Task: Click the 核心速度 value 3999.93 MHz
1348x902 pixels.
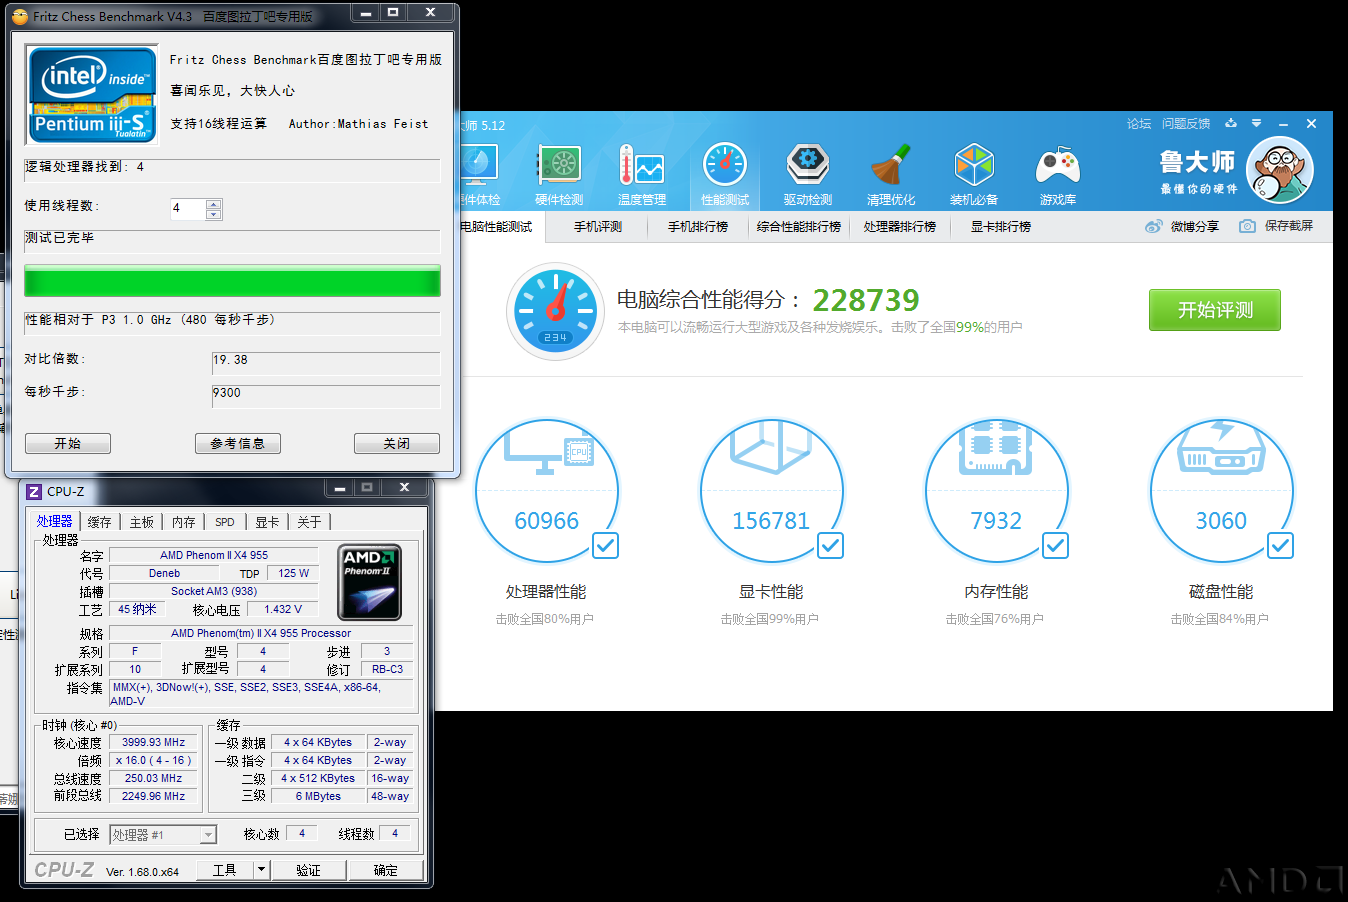Action: 154,743
